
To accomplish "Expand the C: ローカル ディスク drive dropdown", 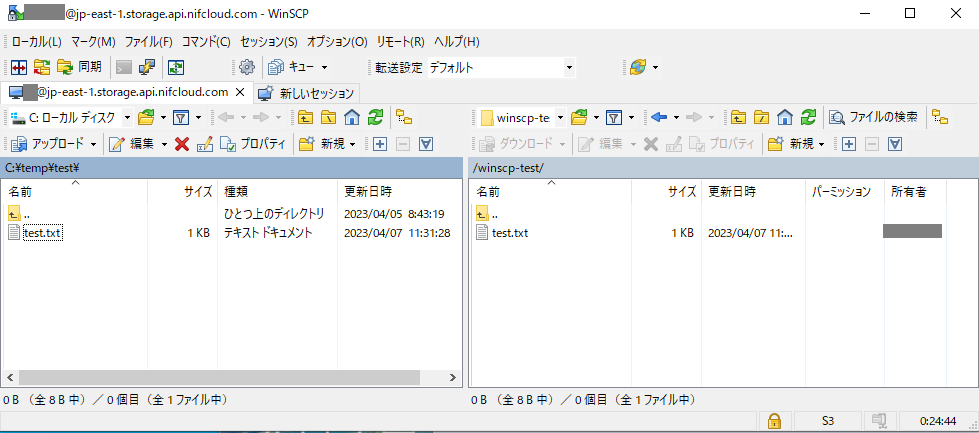I will point(127,117).
